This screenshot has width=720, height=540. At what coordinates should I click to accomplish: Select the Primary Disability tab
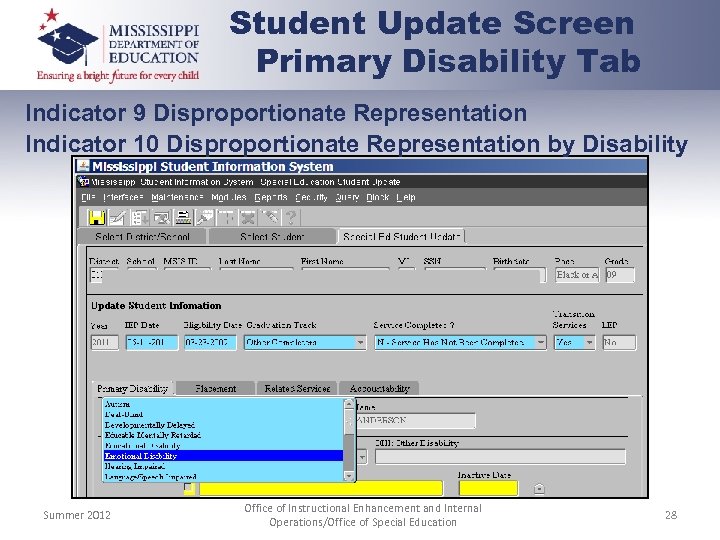[x=133, y=388]
